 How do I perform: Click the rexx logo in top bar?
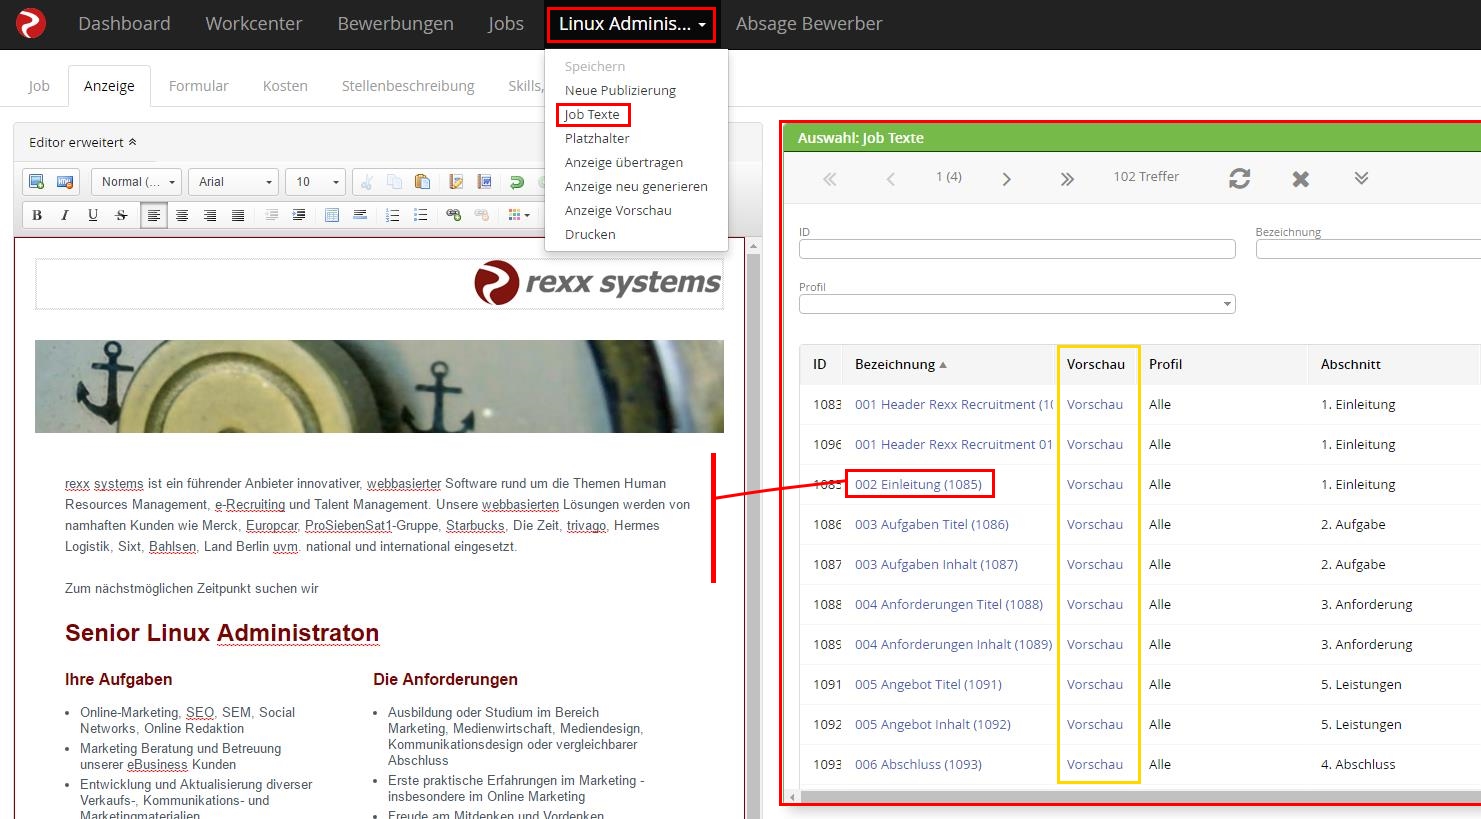(x=31, y=23)
